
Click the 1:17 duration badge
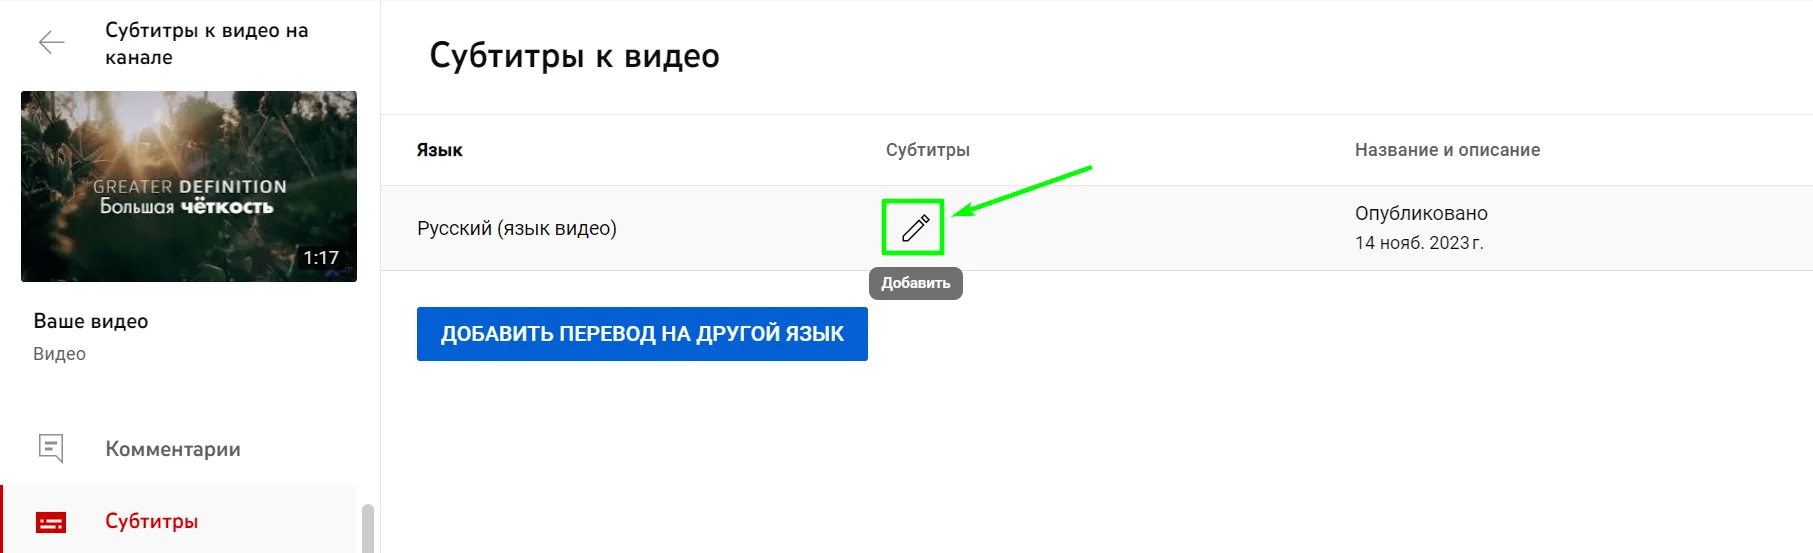click(x=321, y=258)
